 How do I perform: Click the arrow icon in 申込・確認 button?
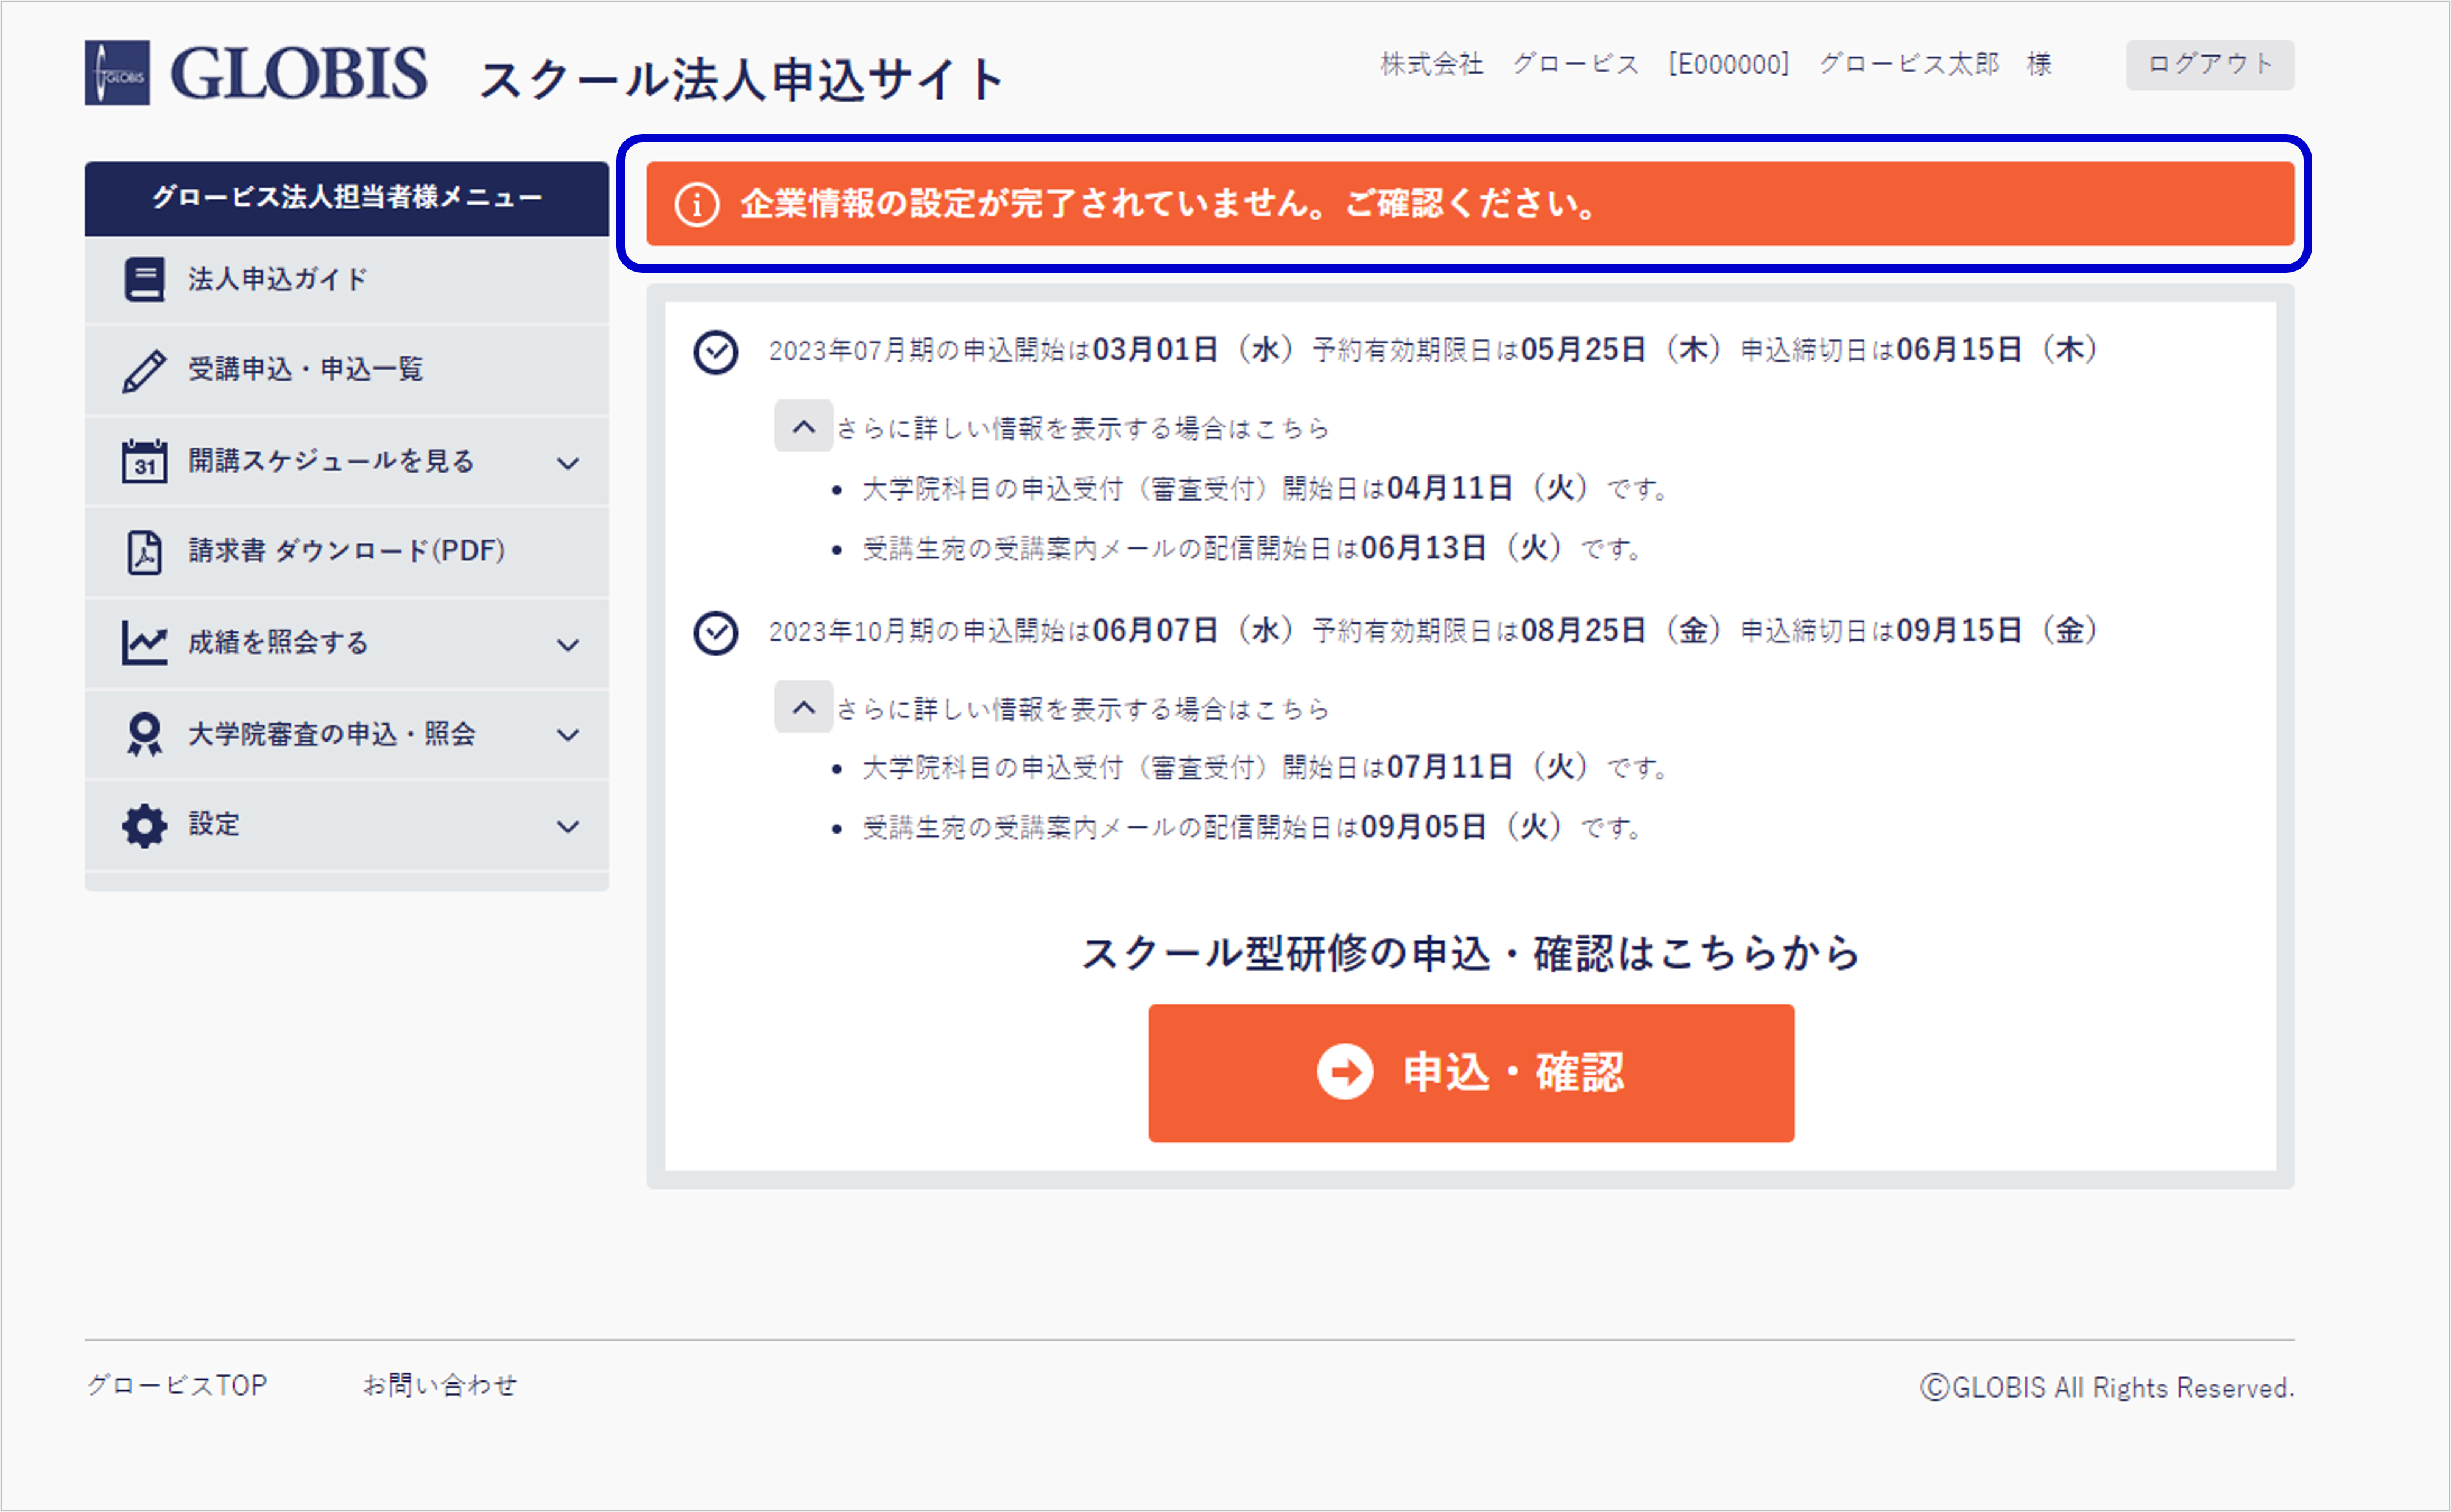[x=1345, y=1072]
